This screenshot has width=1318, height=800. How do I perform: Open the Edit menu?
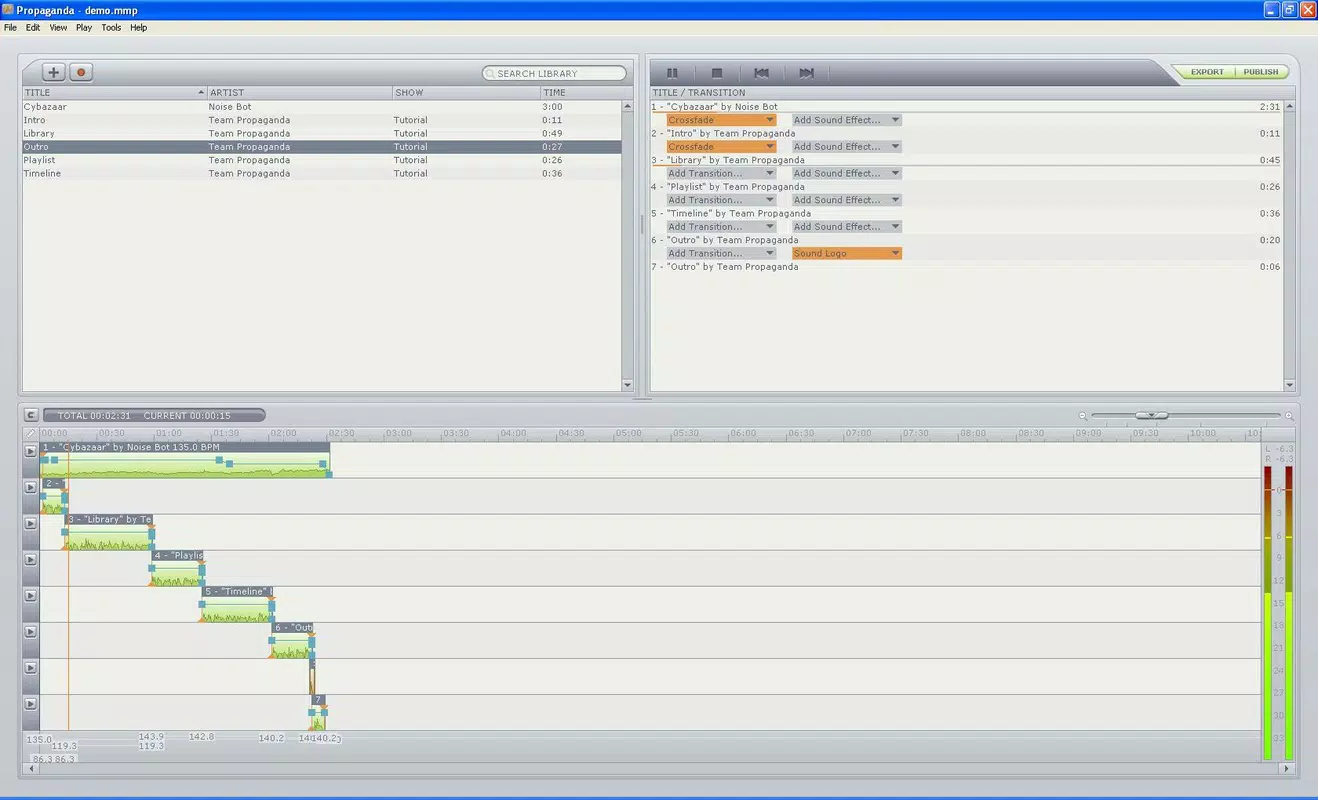33,28
